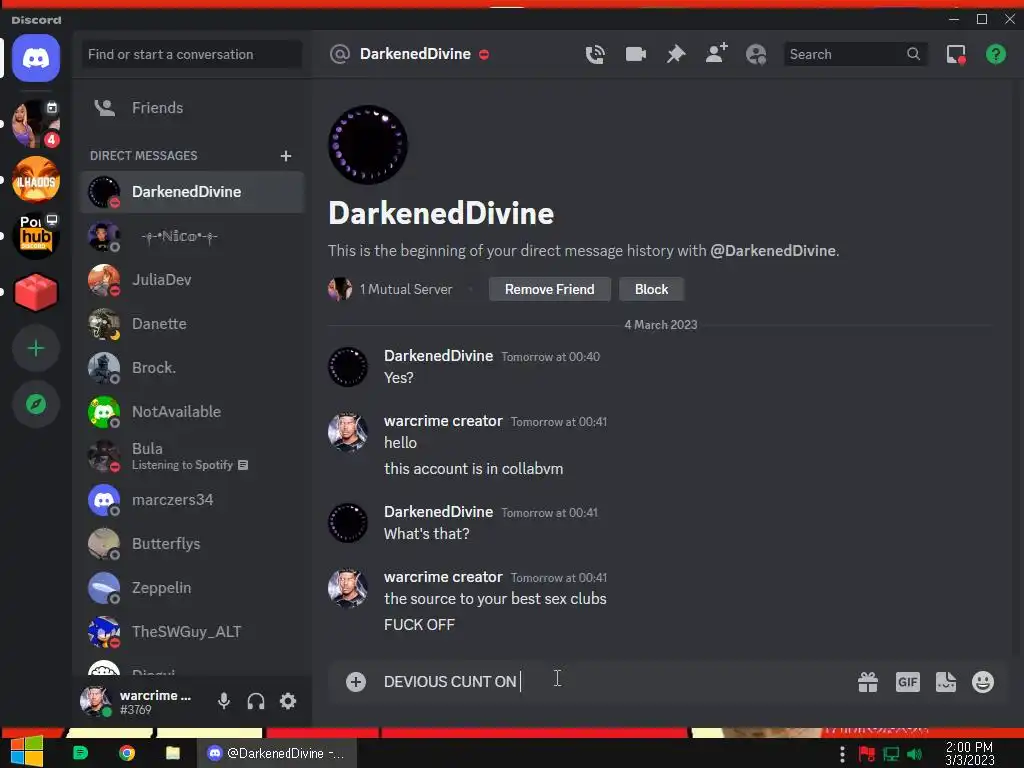Open Discord home direct messages button
This screenshot has width=1024, height=768.
pos(36,59)
